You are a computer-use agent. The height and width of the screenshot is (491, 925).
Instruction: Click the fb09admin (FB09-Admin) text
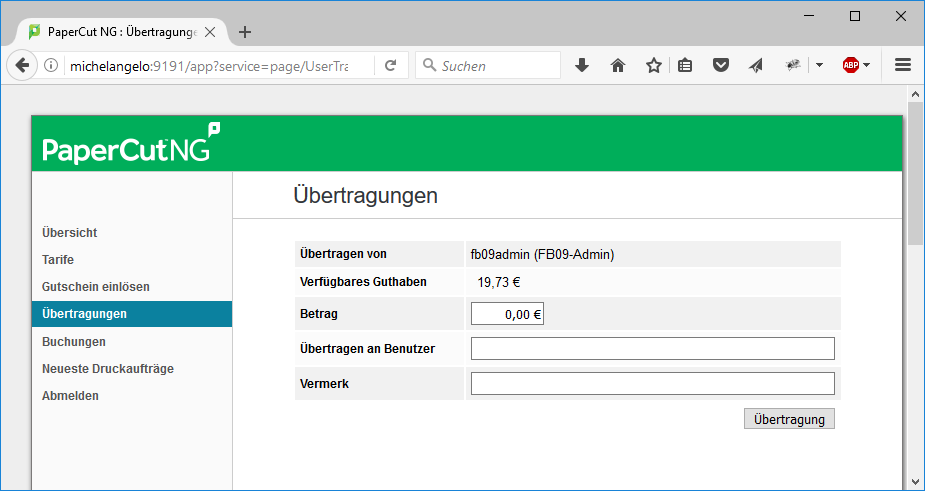point(543,255)
